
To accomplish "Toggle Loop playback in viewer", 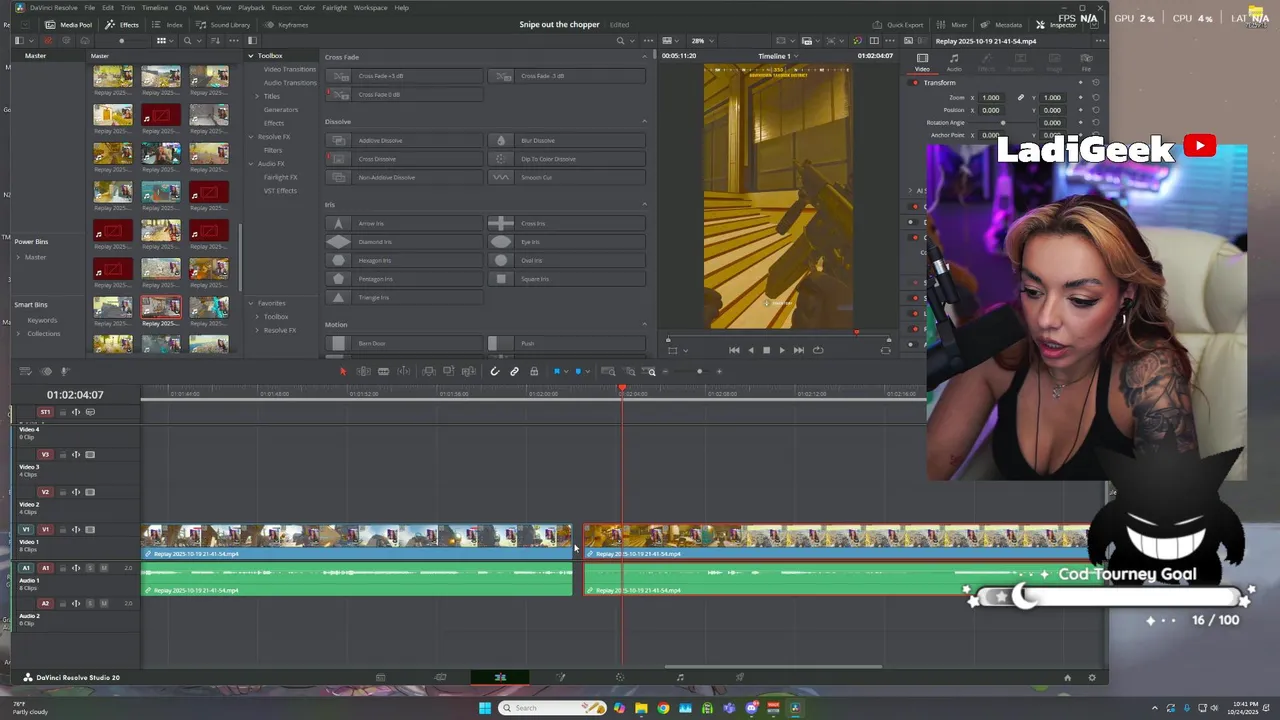I will click(x=818, y=350).
